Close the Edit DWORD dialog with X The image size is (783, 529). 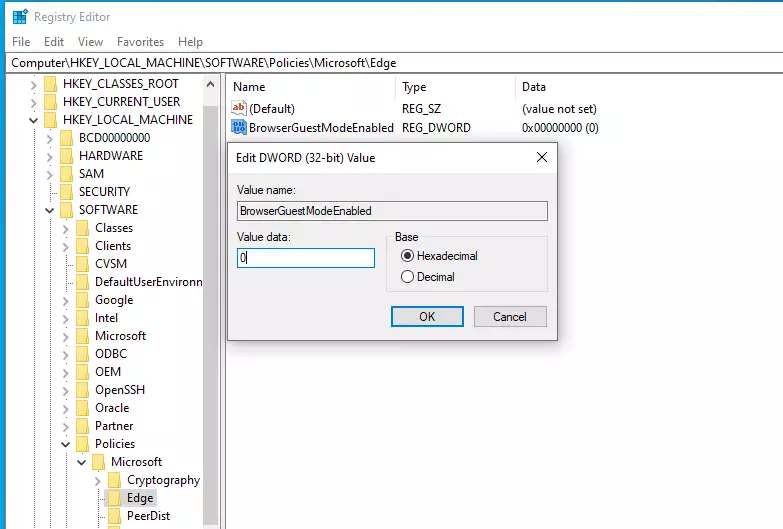[x=542, y=157]
